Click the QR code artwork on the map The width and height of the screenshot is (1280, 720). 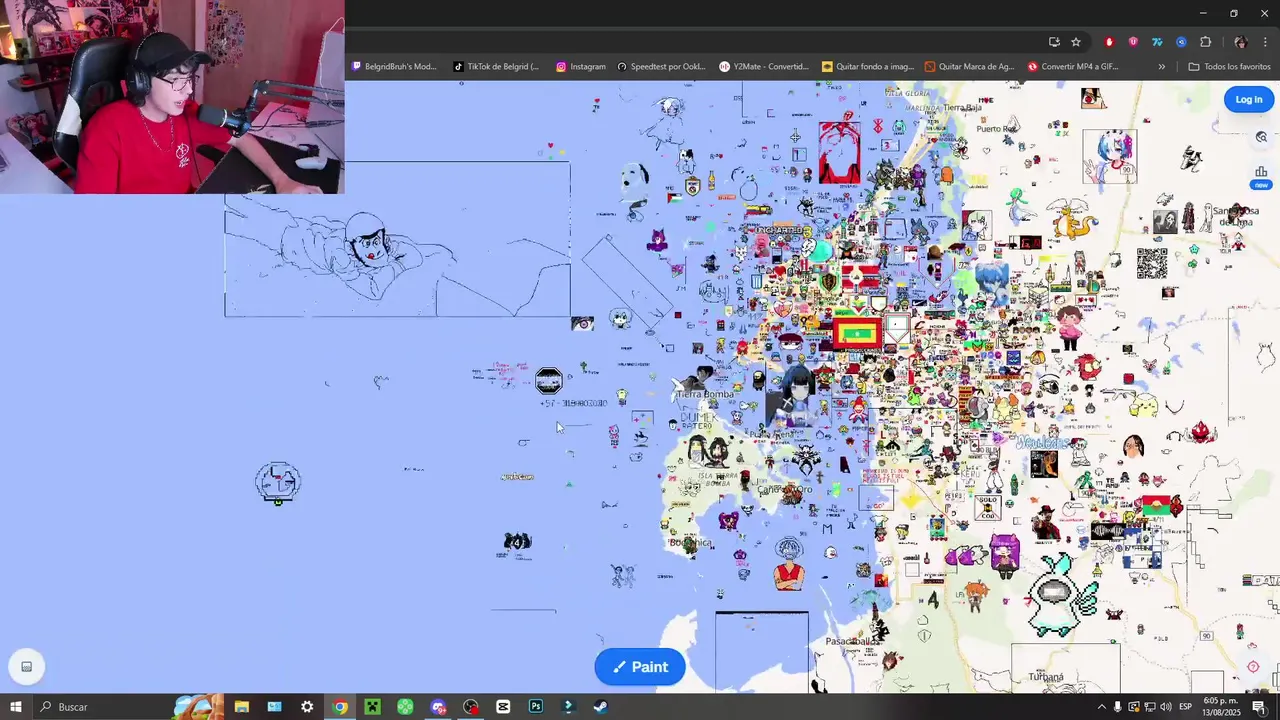pos(1152,263)
